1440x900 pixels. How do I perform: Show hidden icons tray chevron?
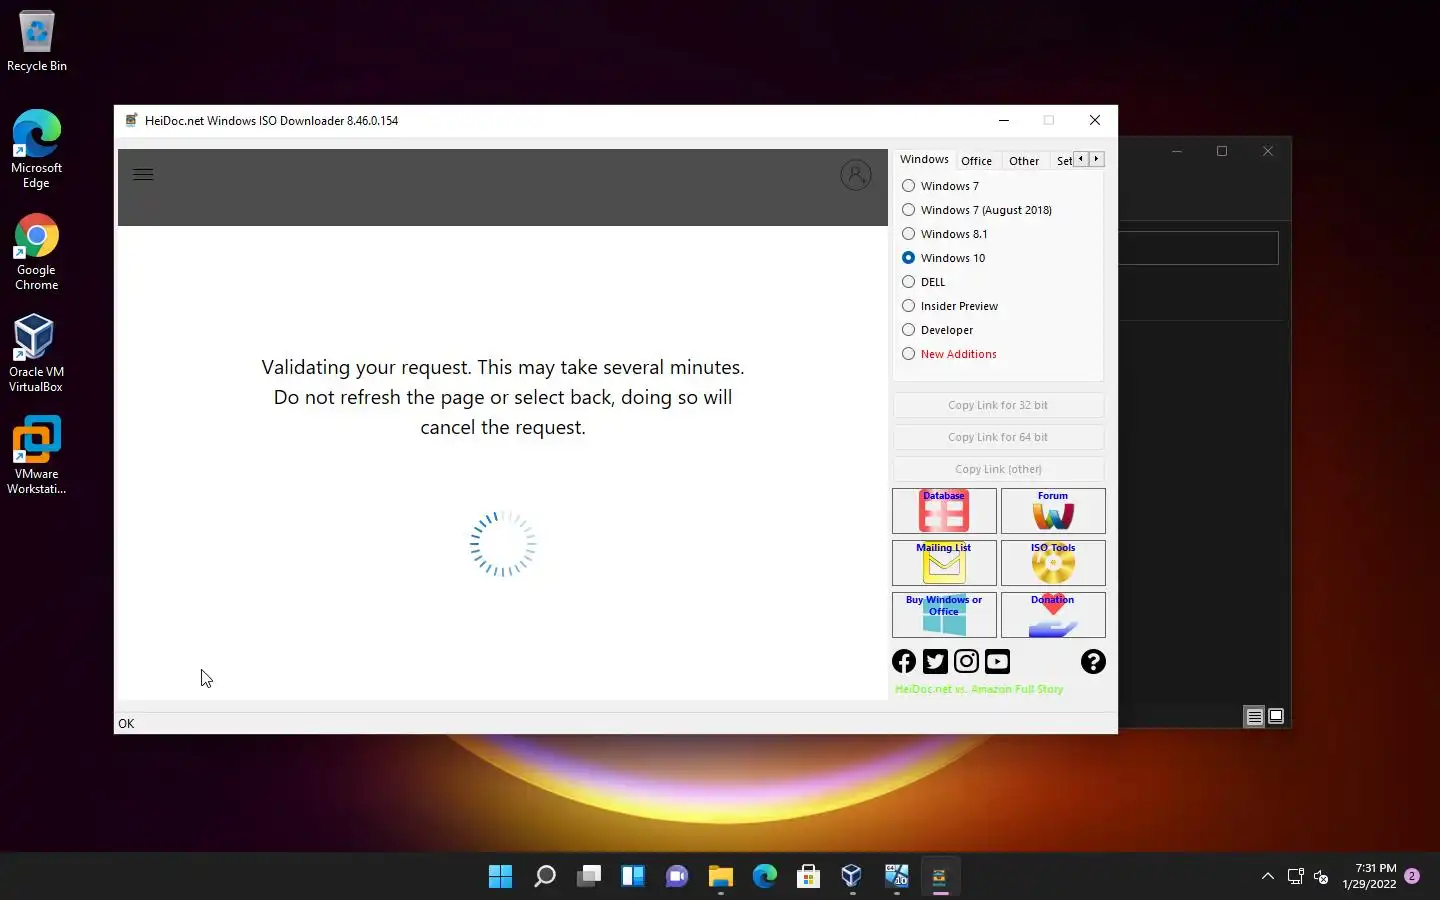1268,876
